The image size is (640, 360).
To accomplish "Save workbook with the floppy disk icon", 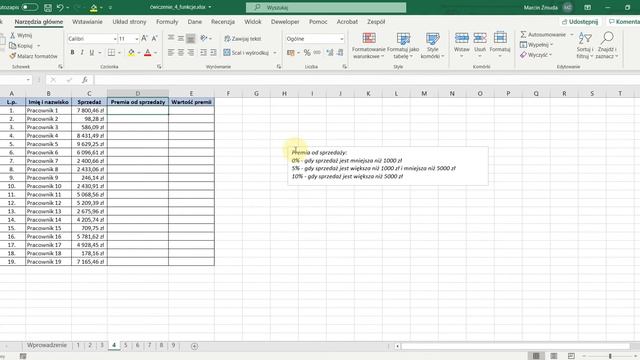I will click(x=48, y=7).
